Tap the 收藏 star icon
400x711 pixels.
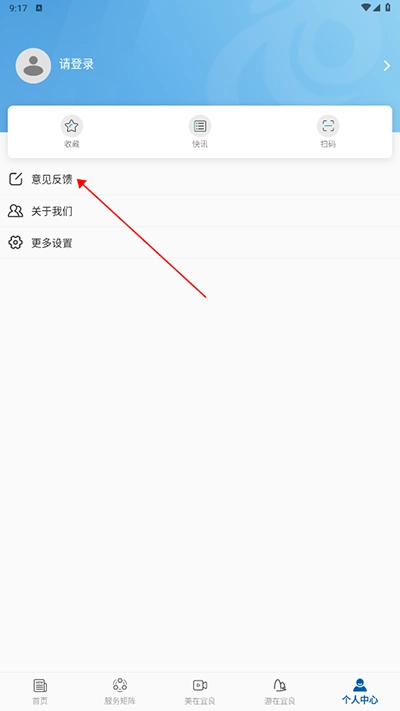pos(72,126)
